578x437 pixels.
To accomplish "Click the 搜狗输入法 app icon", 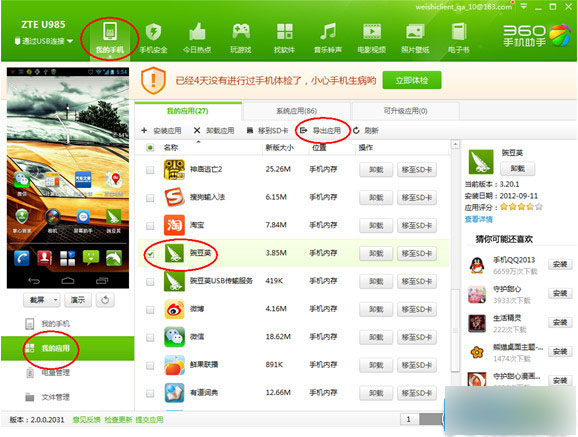I will (x=174, y=197).
